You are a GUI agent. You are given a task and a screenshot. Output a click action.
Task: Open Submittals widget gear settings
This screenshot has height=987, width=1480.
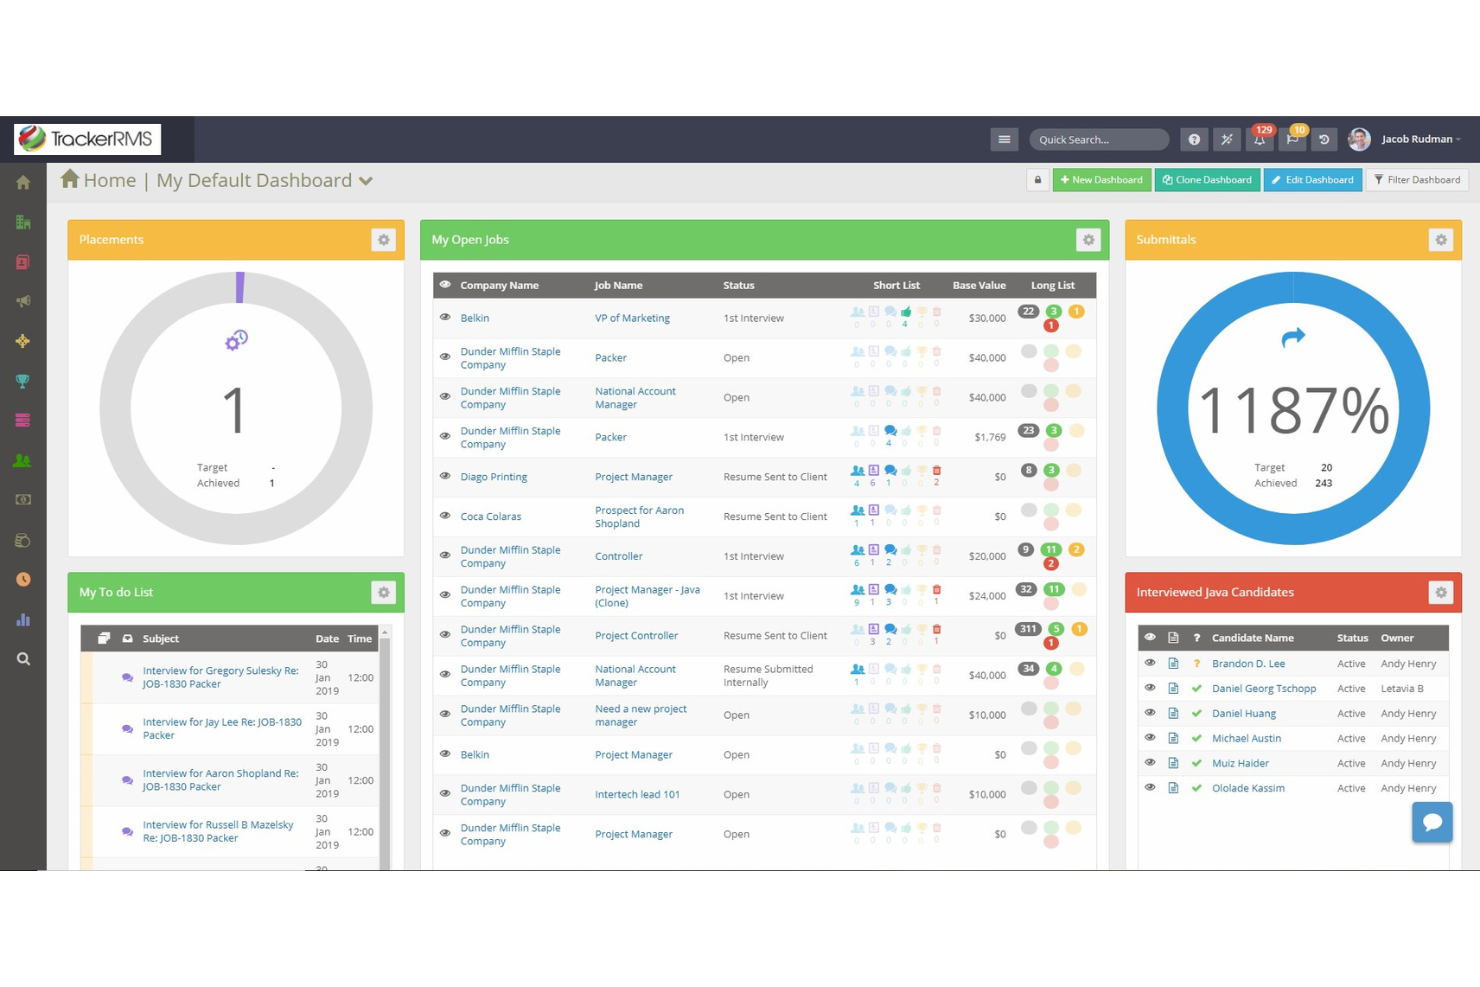(x=1440, y=240)
